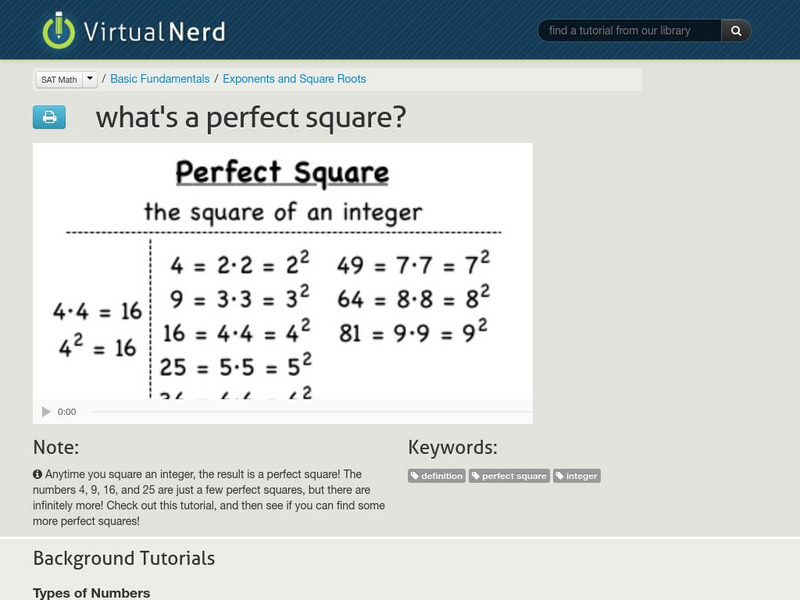This screenshot has width=800, height=600.
Task: Type in the tutorial search field
Action: 629,31
